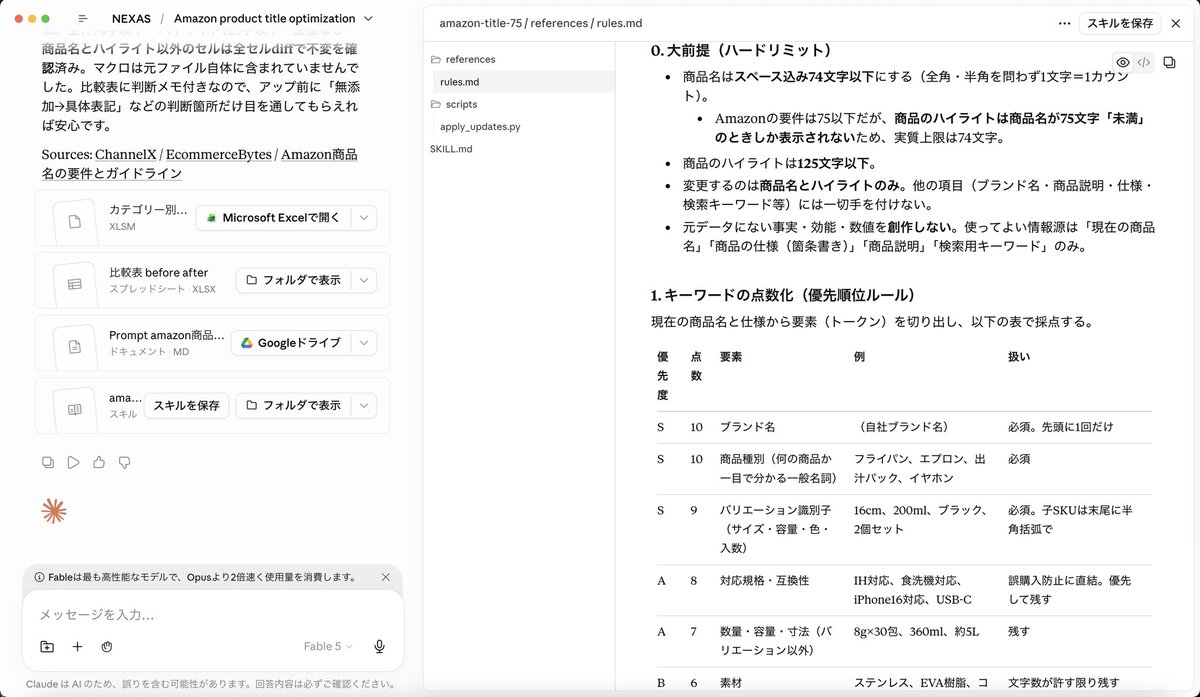Screen dimensions: 1200x697
Task: Click the hand icon in composer
Action: [x=107, y=647]
